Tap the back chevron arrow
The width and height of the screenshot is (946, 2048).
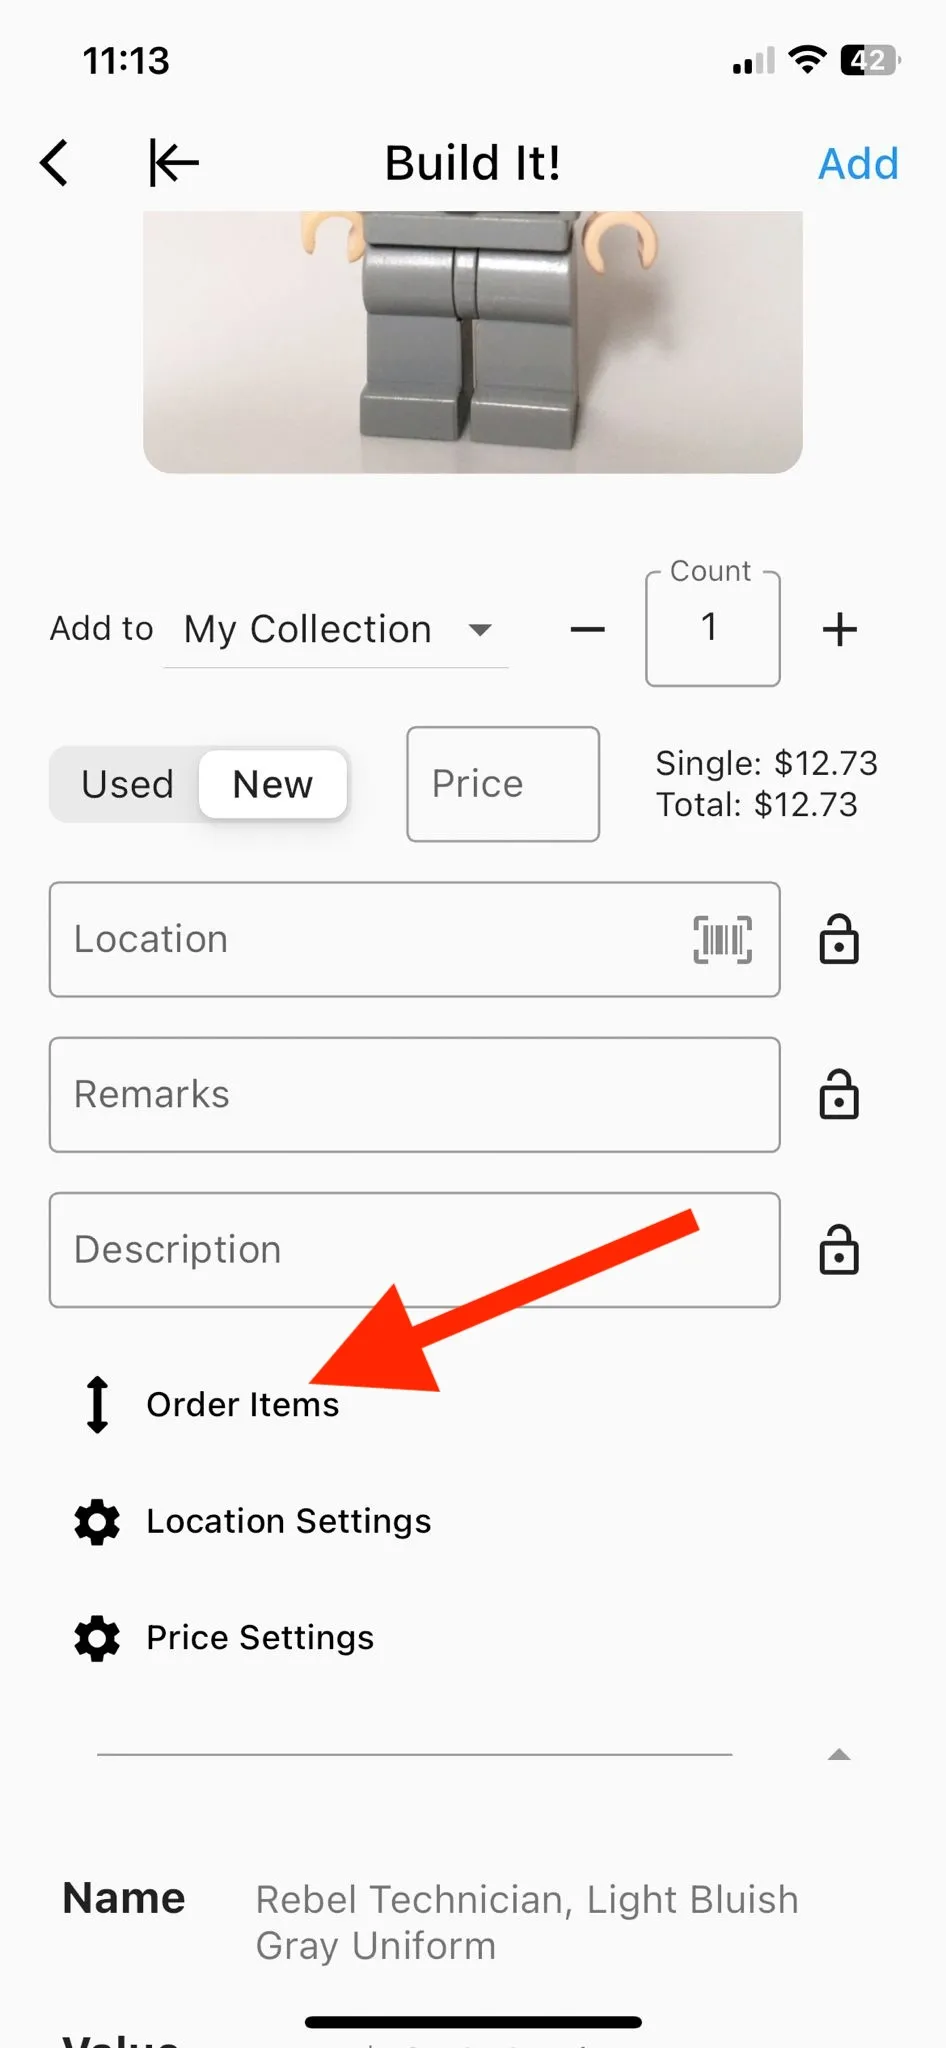[55, 163]
